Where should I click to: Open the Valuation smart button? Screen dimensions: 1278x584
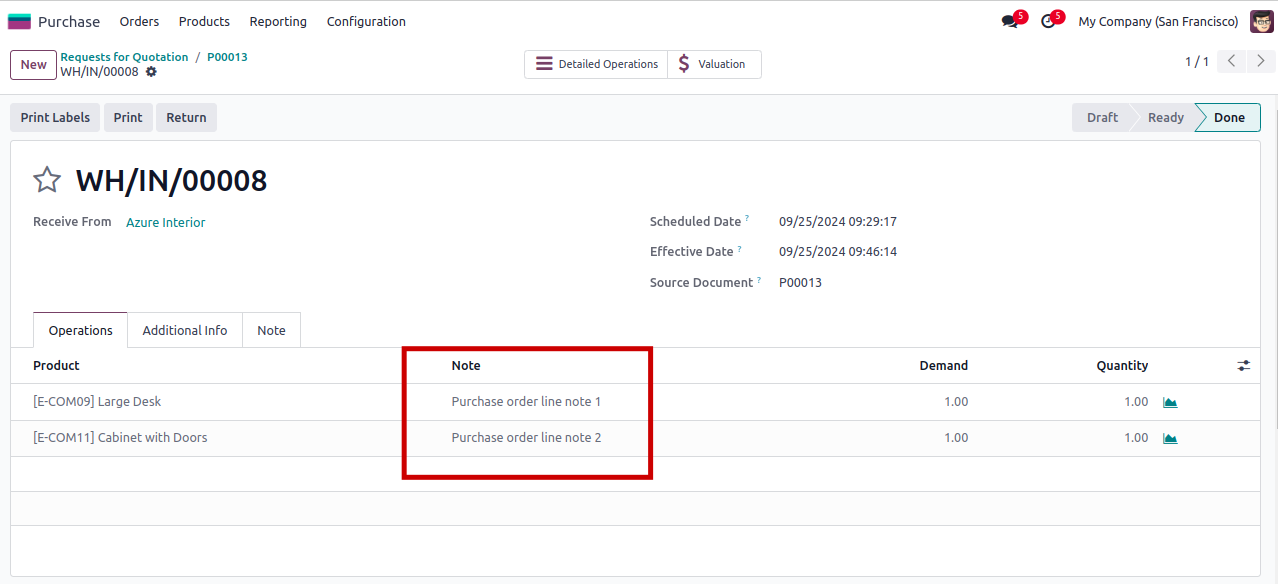pyautogui.click(x=713, y=64)
